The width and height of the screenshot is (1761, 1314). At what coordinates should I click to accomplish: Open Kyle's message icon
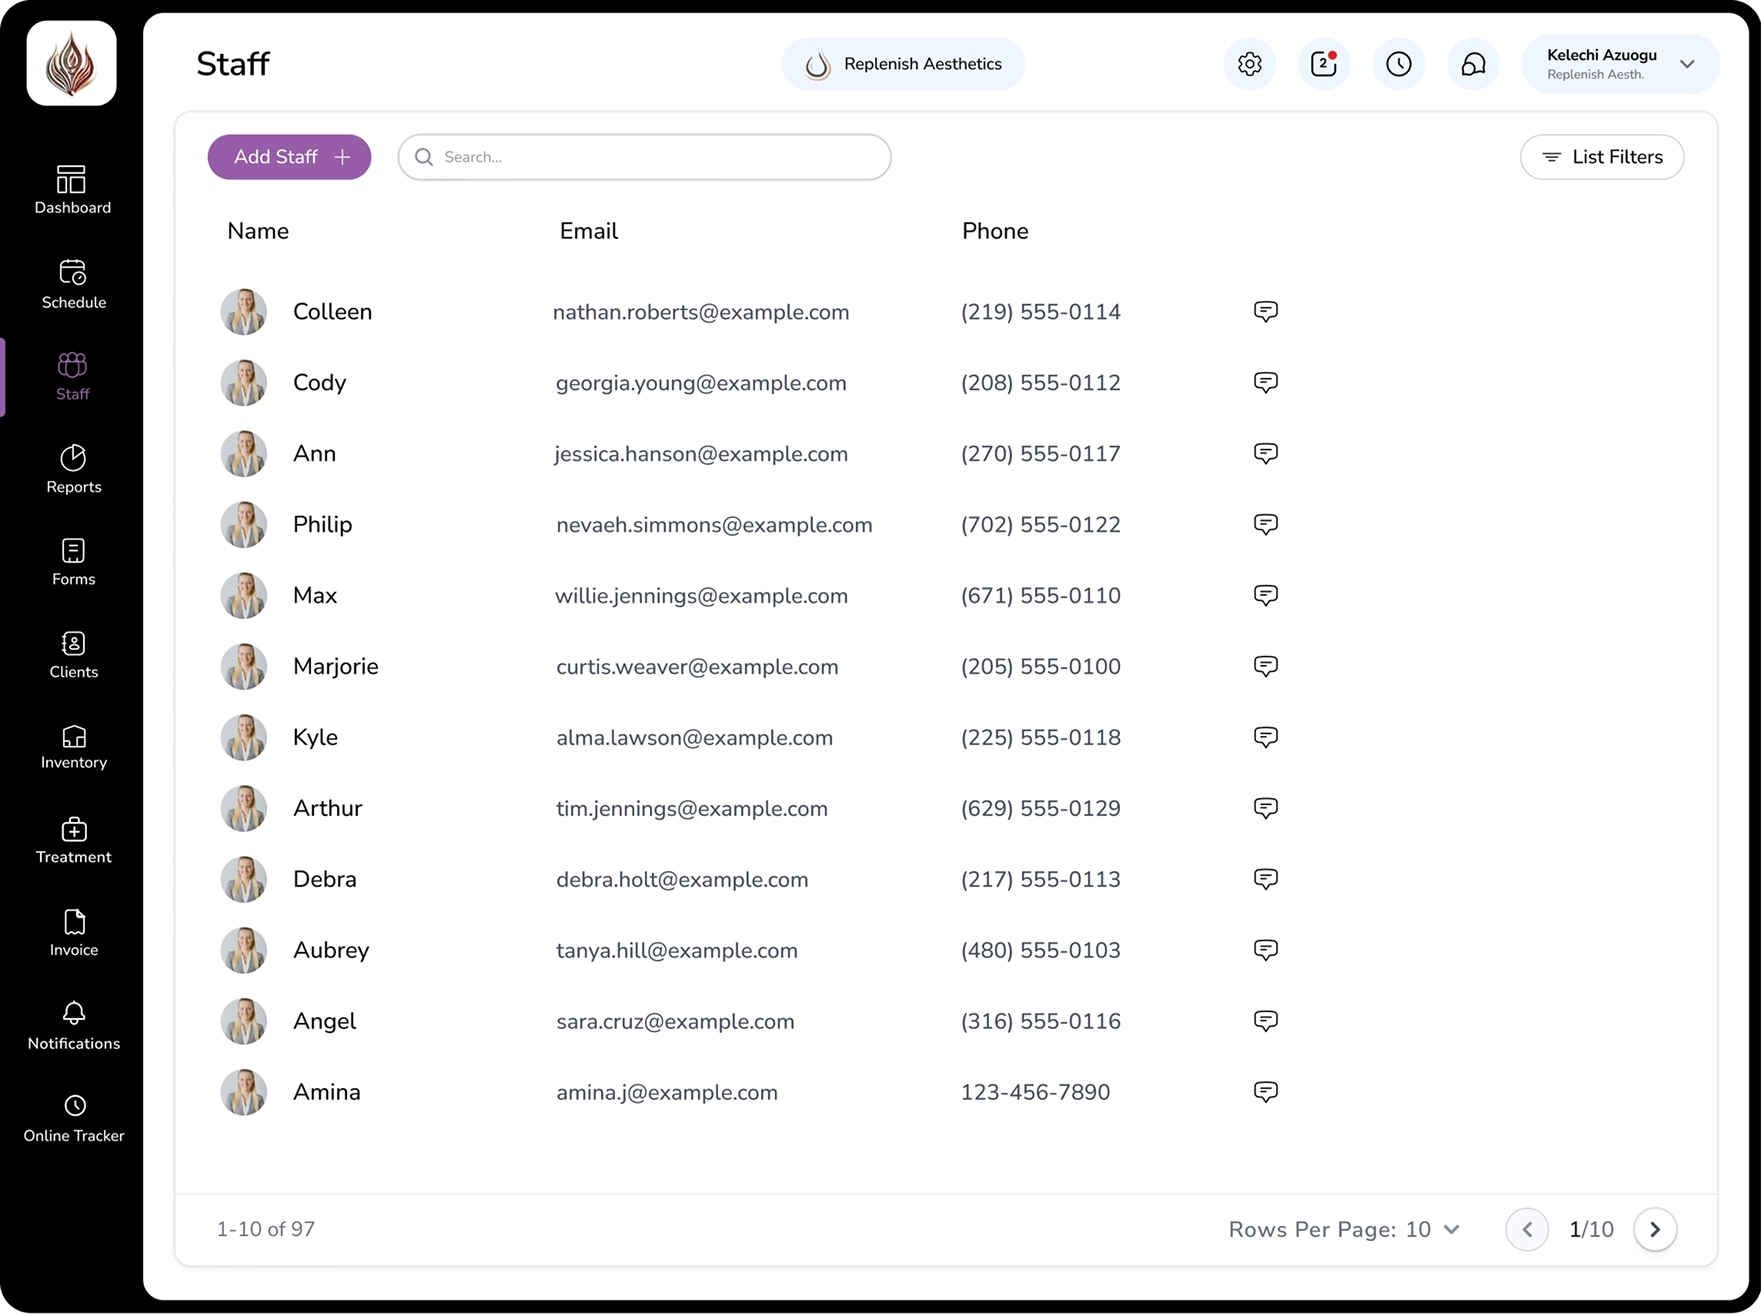(x=1265, y=737)
